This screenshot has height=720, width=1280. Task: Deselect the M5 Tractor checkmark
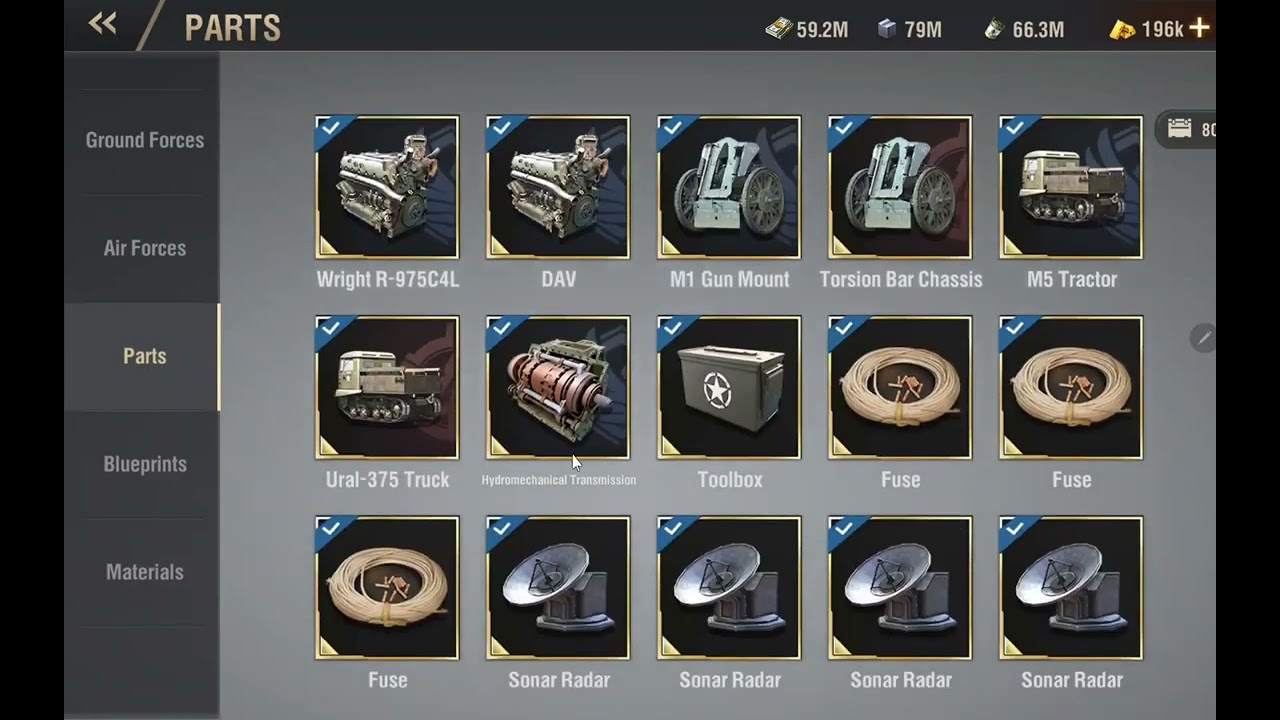click(x=1014, y=127)
